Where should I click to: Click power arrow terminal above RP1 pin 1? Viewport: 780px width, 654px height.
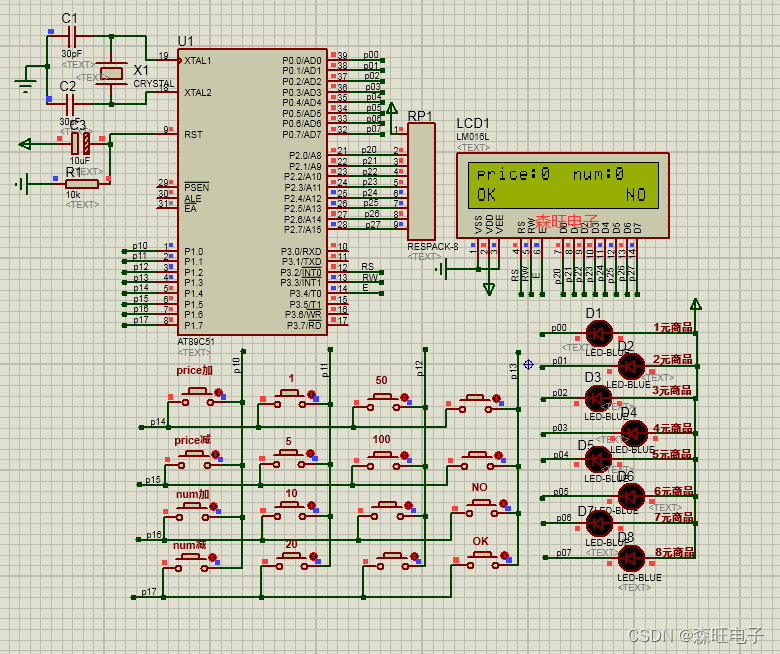392,108
